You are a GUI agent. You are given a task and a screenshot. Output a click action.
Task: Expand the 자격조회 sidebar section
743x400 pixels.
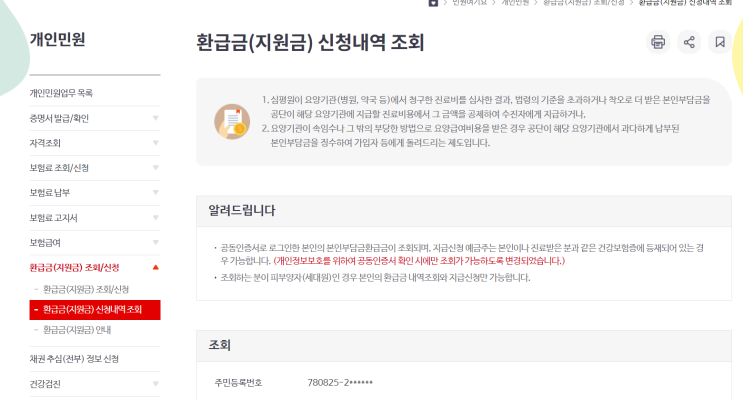pos(95,143)
